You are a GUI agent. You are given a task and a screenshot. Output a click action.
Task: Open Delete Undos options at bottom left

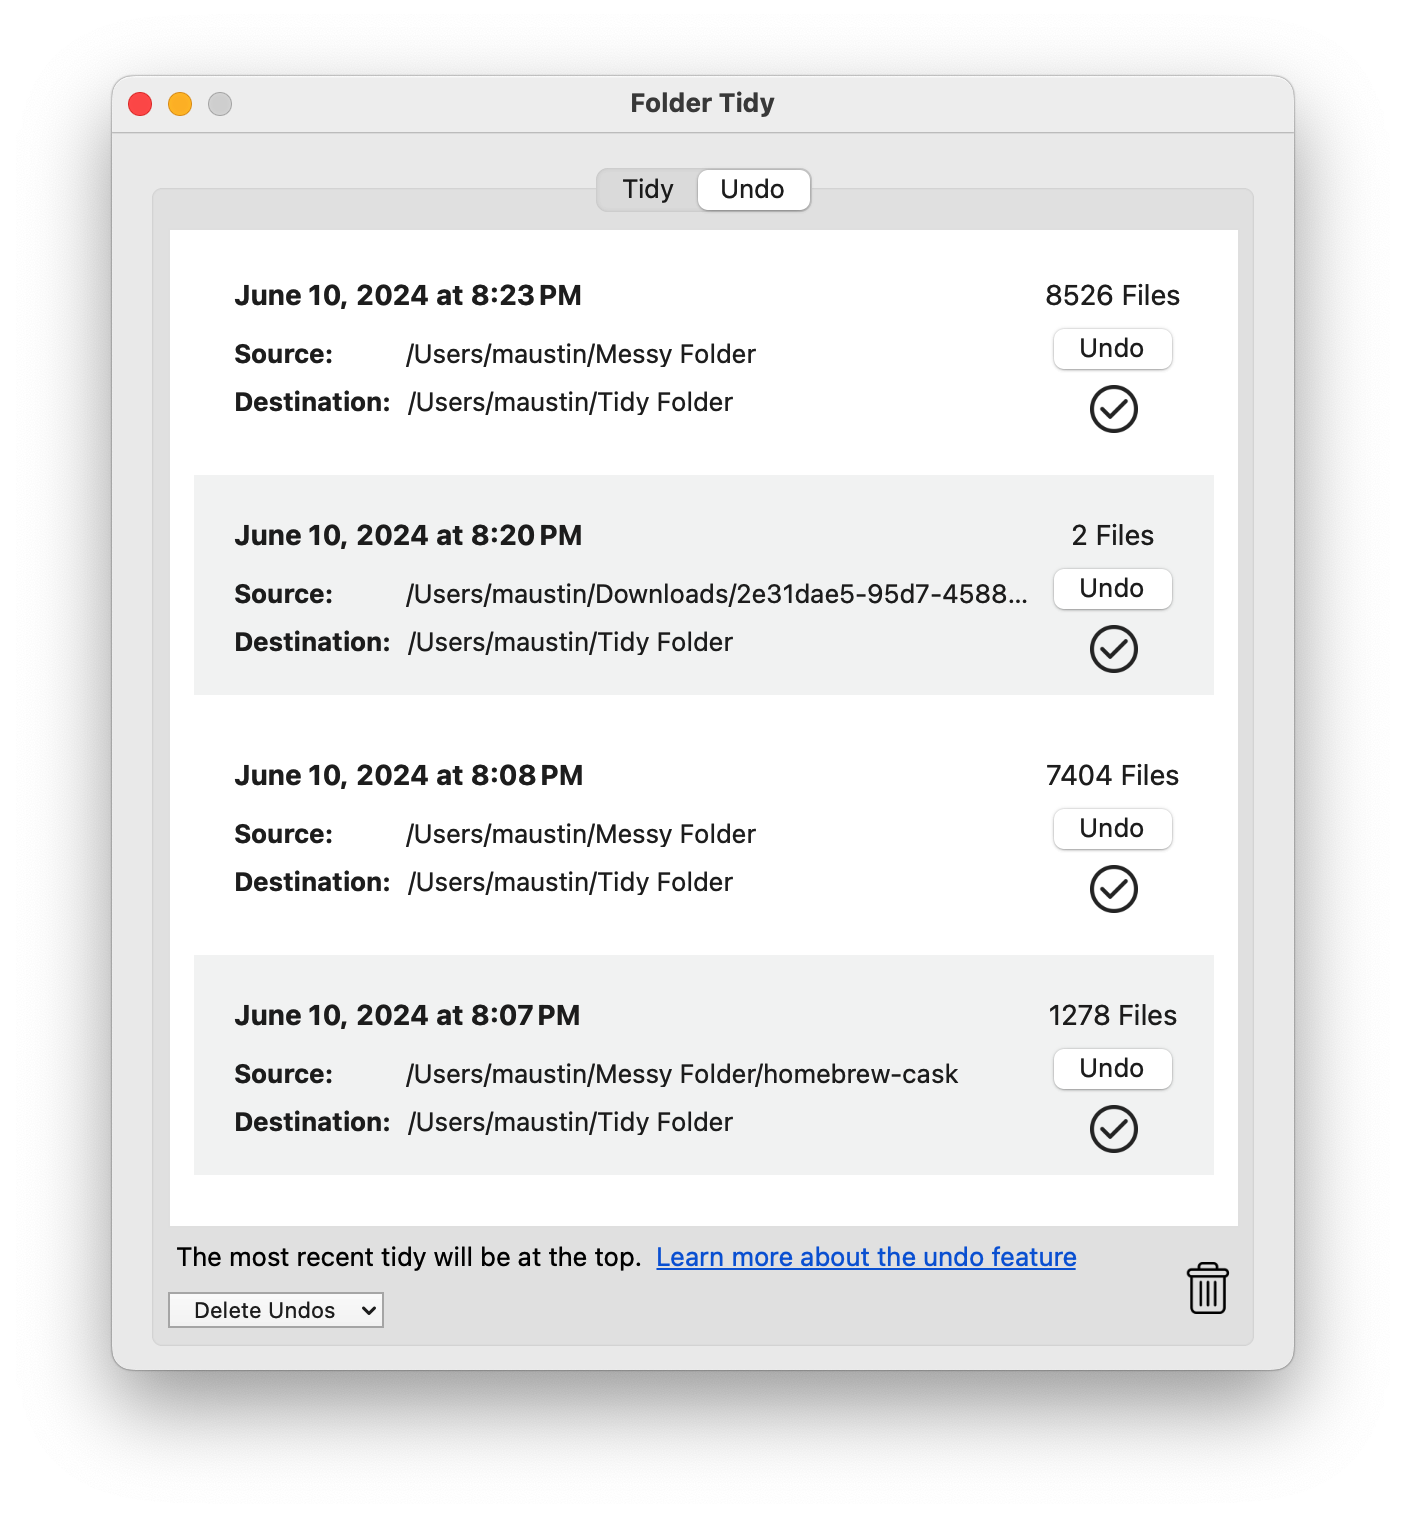pos(275,1309)
